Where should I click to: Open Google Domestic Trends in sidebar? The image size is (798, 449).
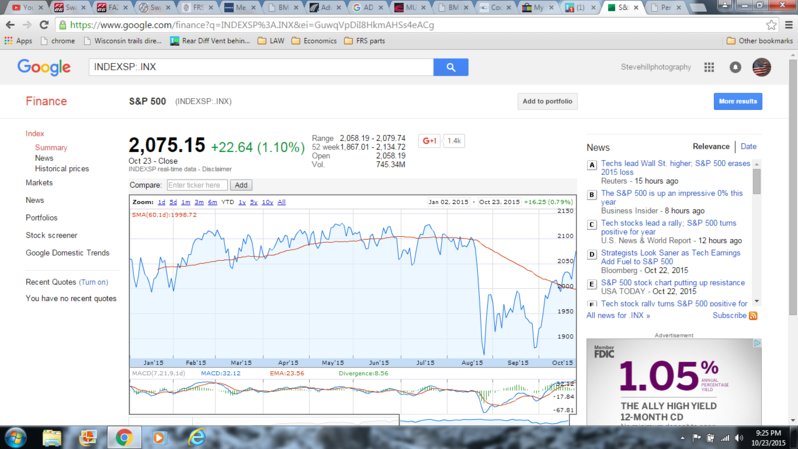point(67,253)
